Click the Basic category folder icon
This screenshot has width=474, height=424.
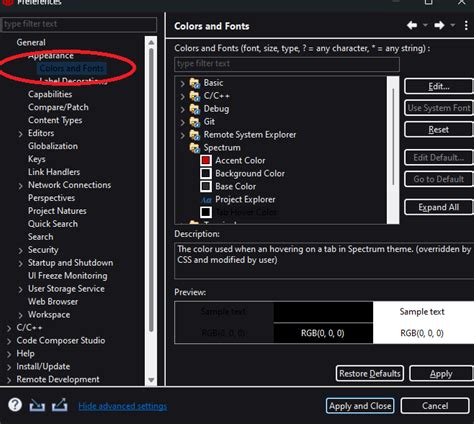coord(195,83)
